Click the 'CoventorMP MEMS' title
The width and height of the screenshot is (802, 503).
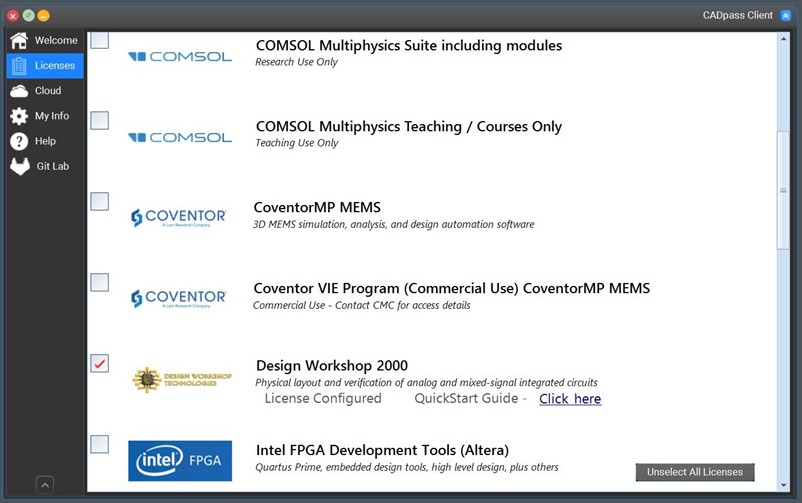coord(317,207)
